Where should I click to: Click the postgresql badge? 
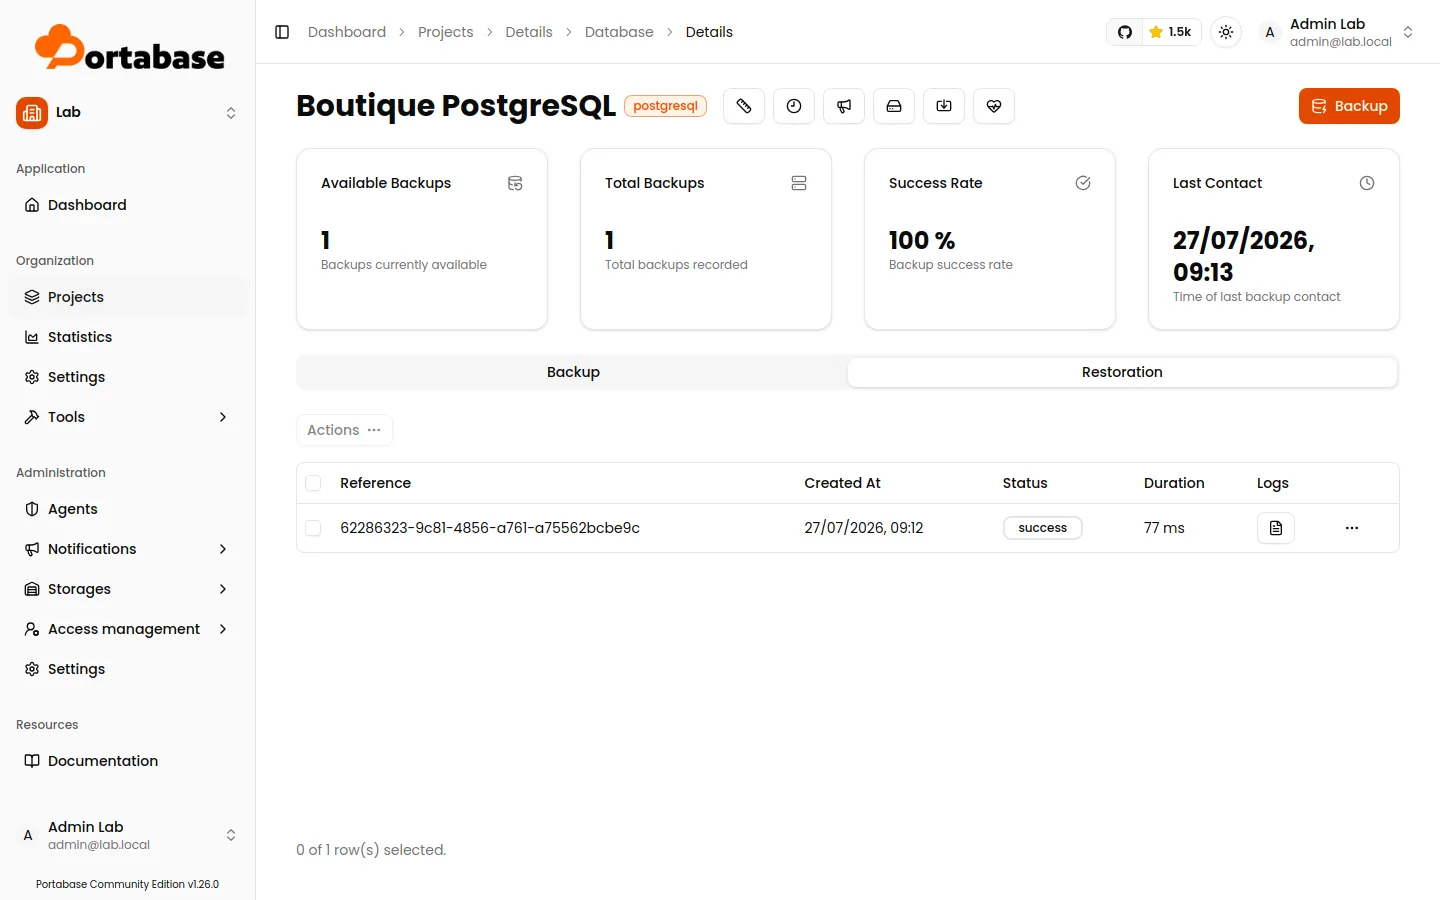tap(665, 106)
